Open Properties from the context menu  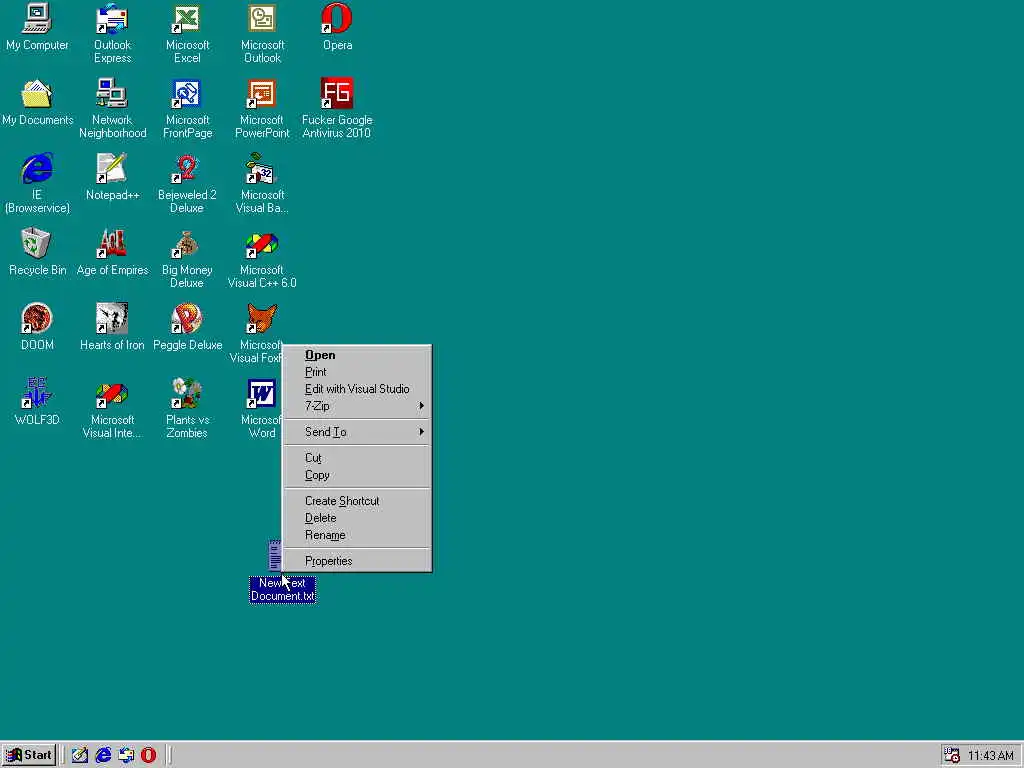357,561
